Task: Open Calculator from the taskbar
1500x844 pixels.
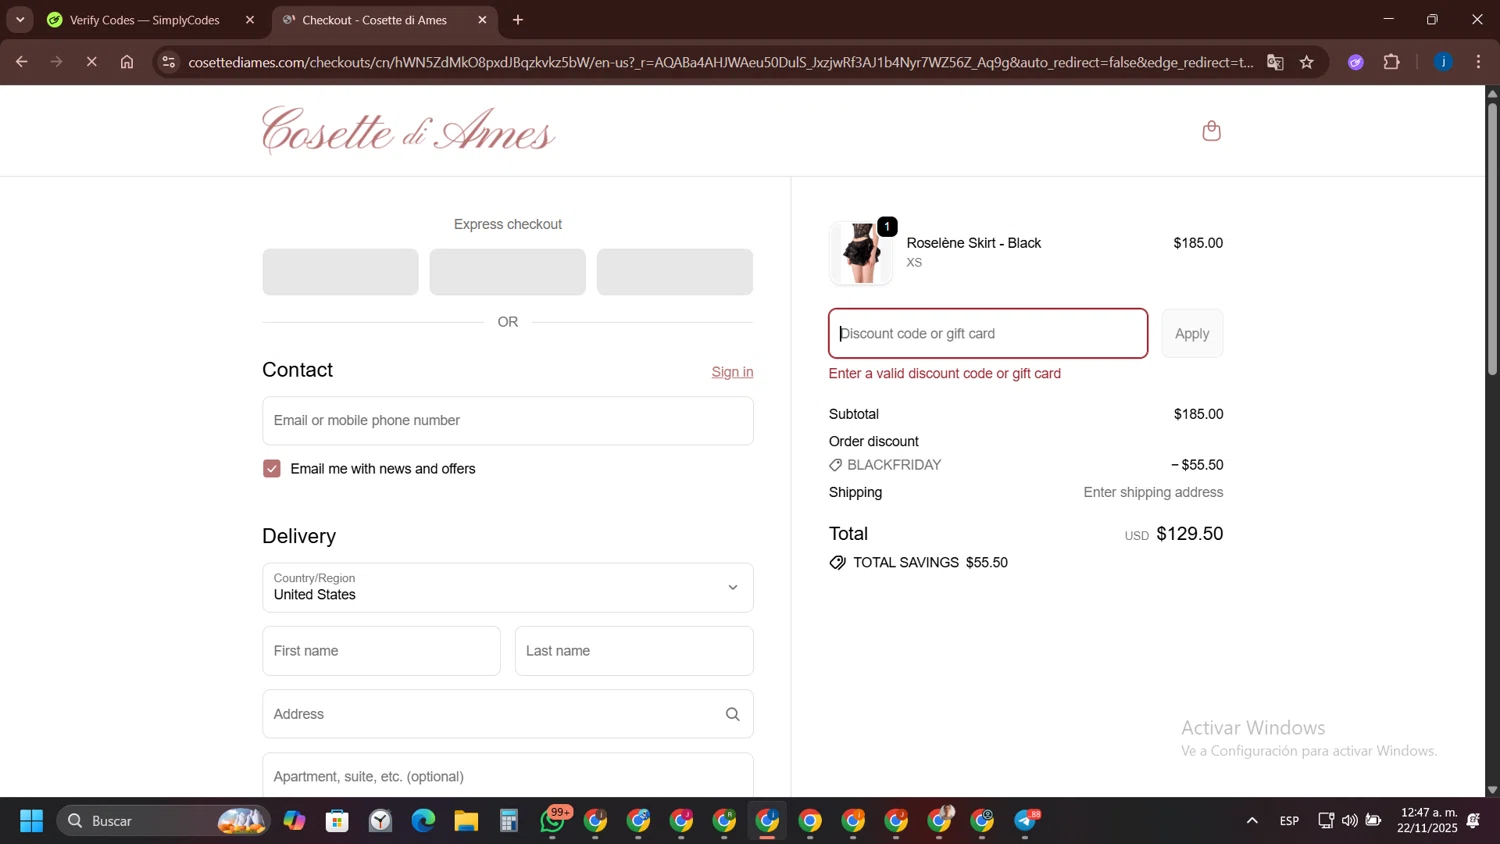Action: pyautogui.click(x=509, y=821)
